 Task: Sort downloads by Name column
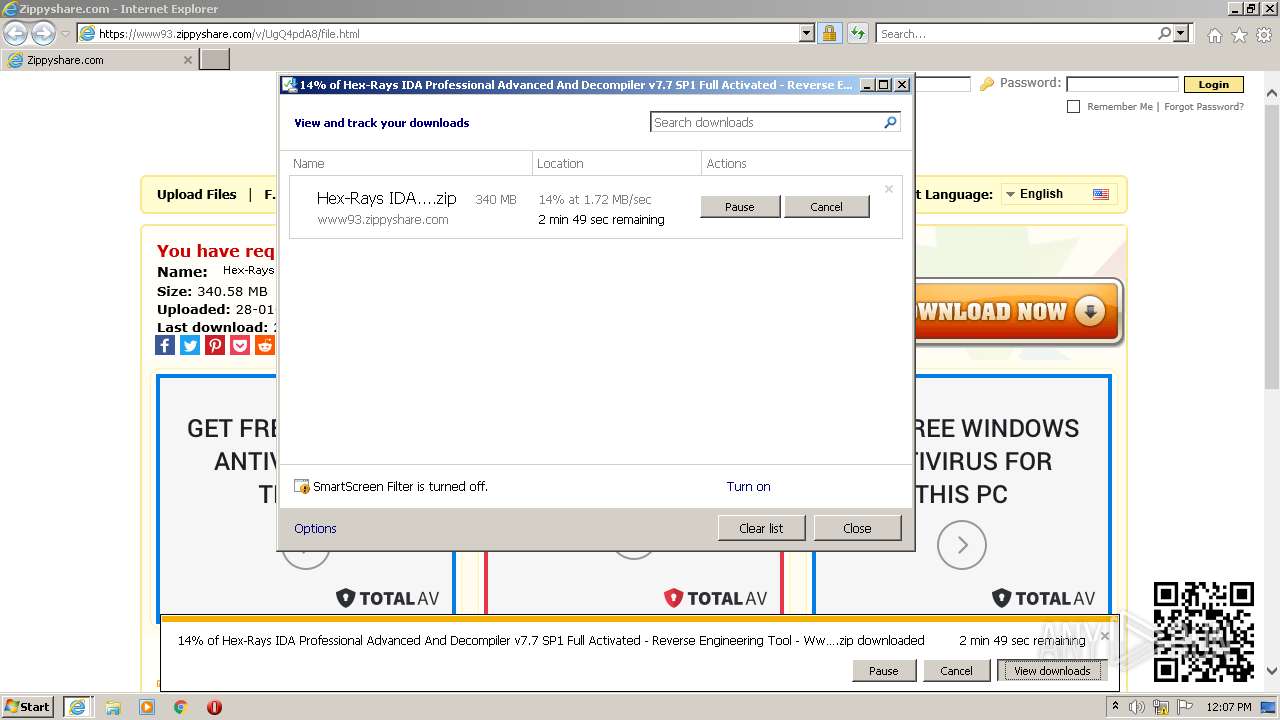[x=411, y=163]
